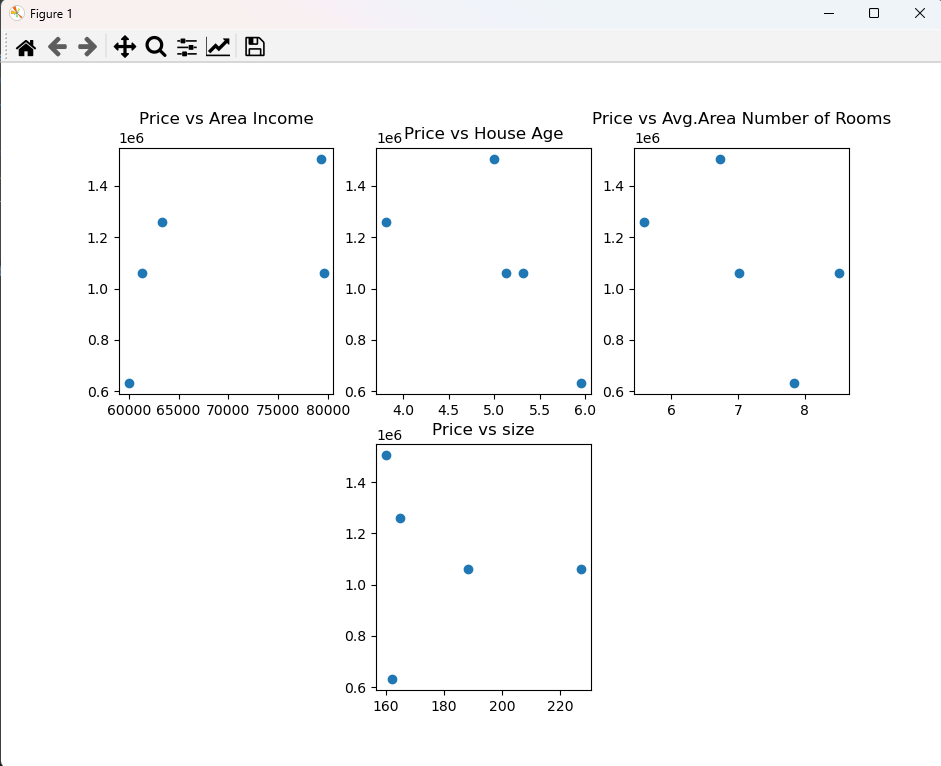This screenshot has width=941, height=766.
Task: Activate the Pan axes tool
Action: point(125,47)
